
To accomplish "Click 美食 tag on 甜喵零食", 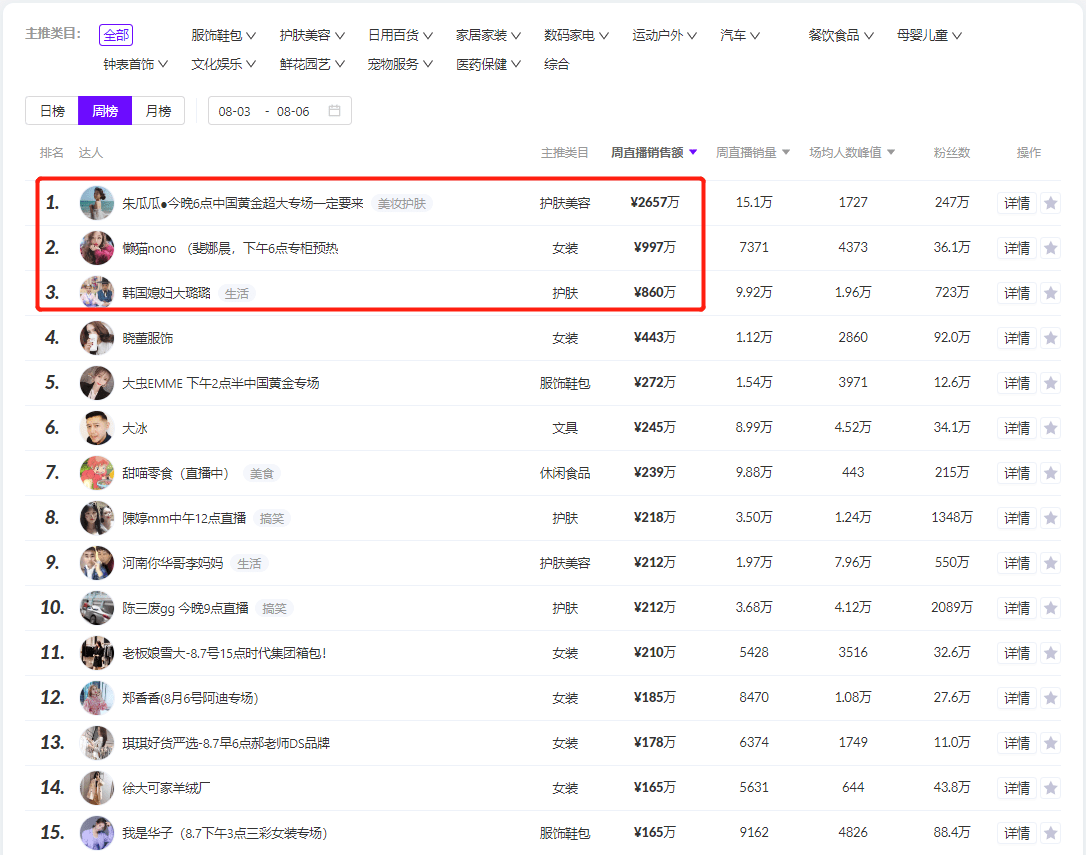I will (x=262, y=473).
